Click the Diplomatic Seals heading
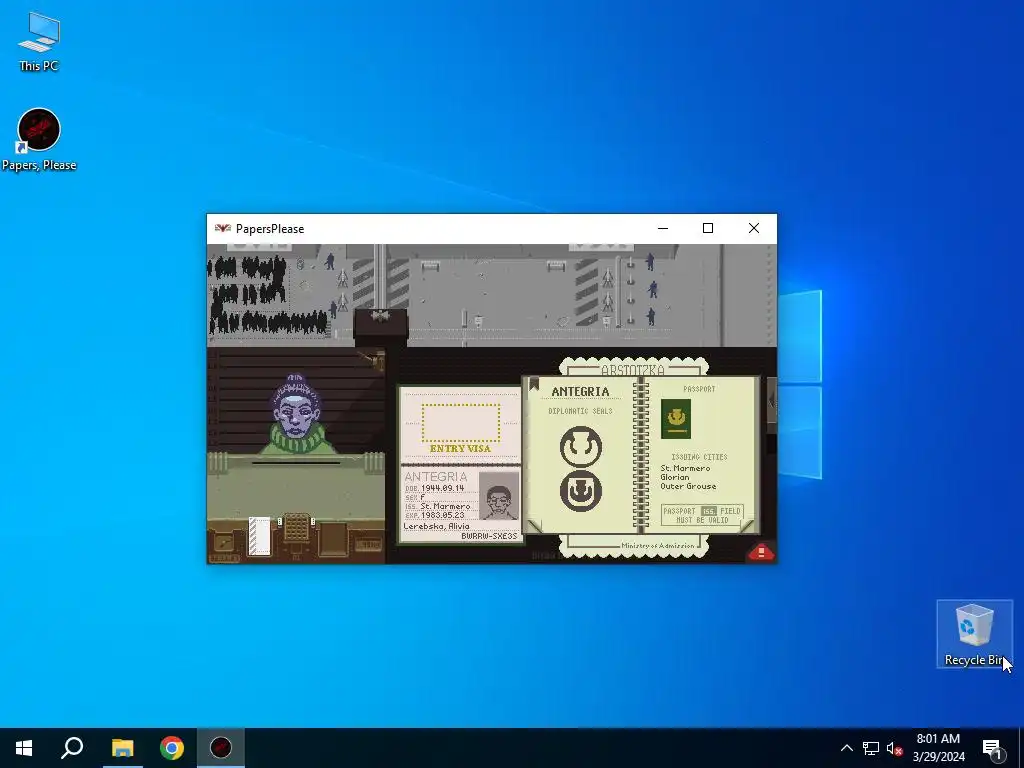This screenshot has height=768, width=1024. pyautogui.click(x=580, y=411)
